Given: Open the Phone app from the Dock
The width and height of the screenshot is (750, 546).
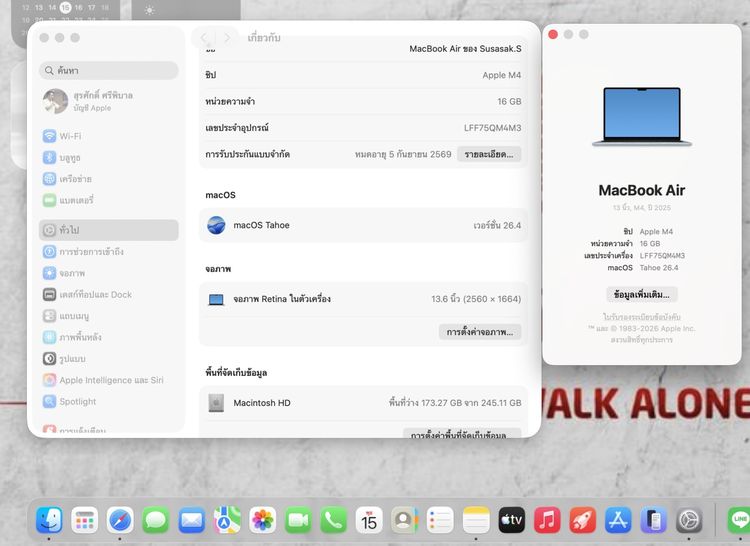Looking at the screenshot, I should click(x=334, y=520).
